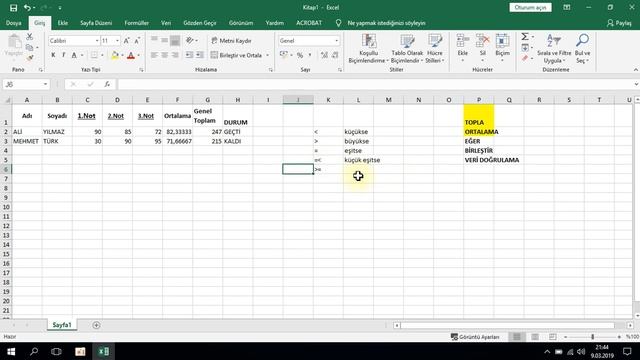Increase decimal places
The height and width of the screenshot is (360, 640).
point(324,55)
